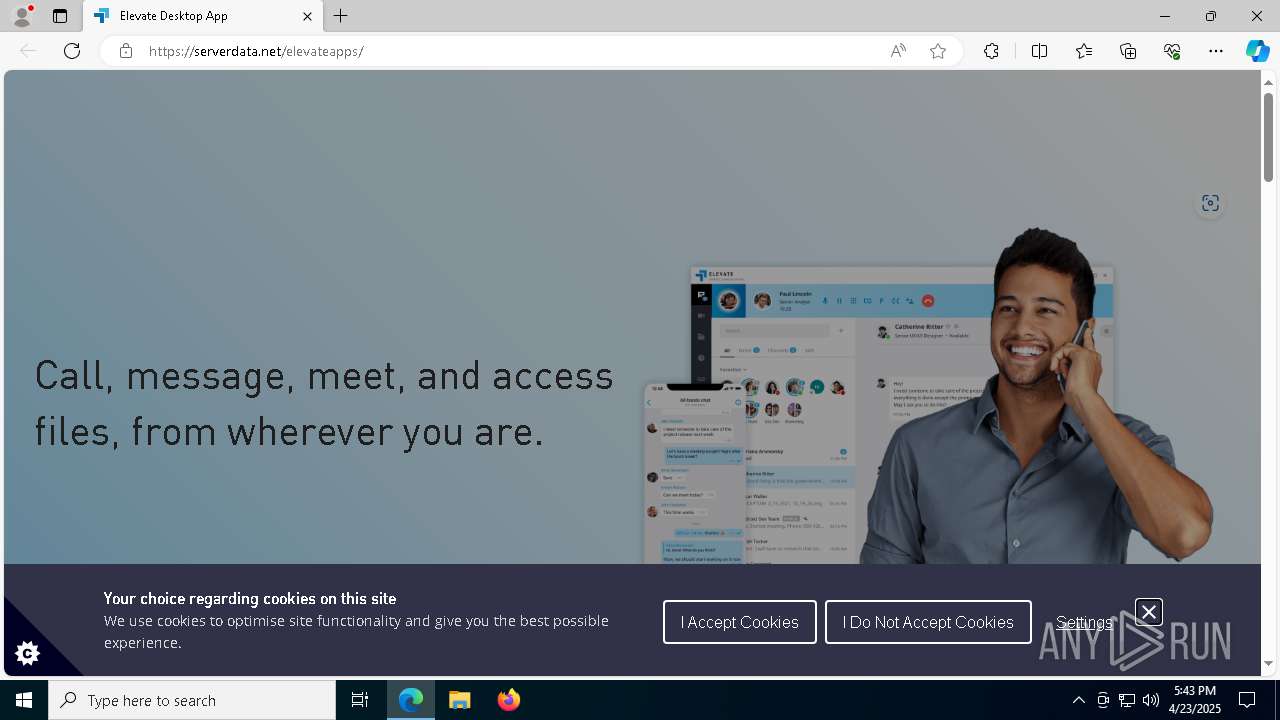The image size is (1280, 720).
Task: Click 'Your choice regarding cookies' heading
Action: coord(250,598)
